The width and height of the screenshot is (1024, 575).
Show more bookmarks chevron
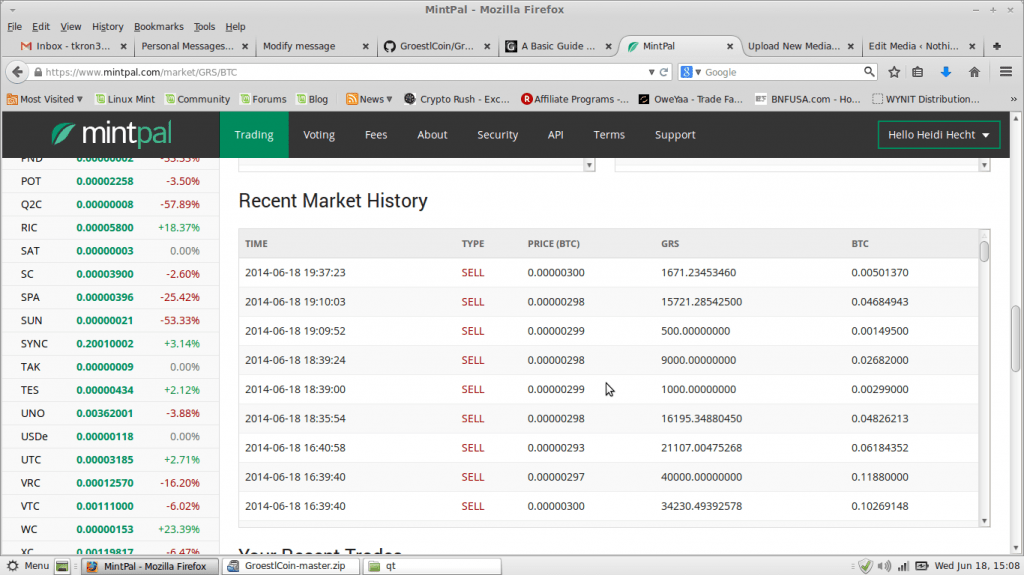(1014, 99)
